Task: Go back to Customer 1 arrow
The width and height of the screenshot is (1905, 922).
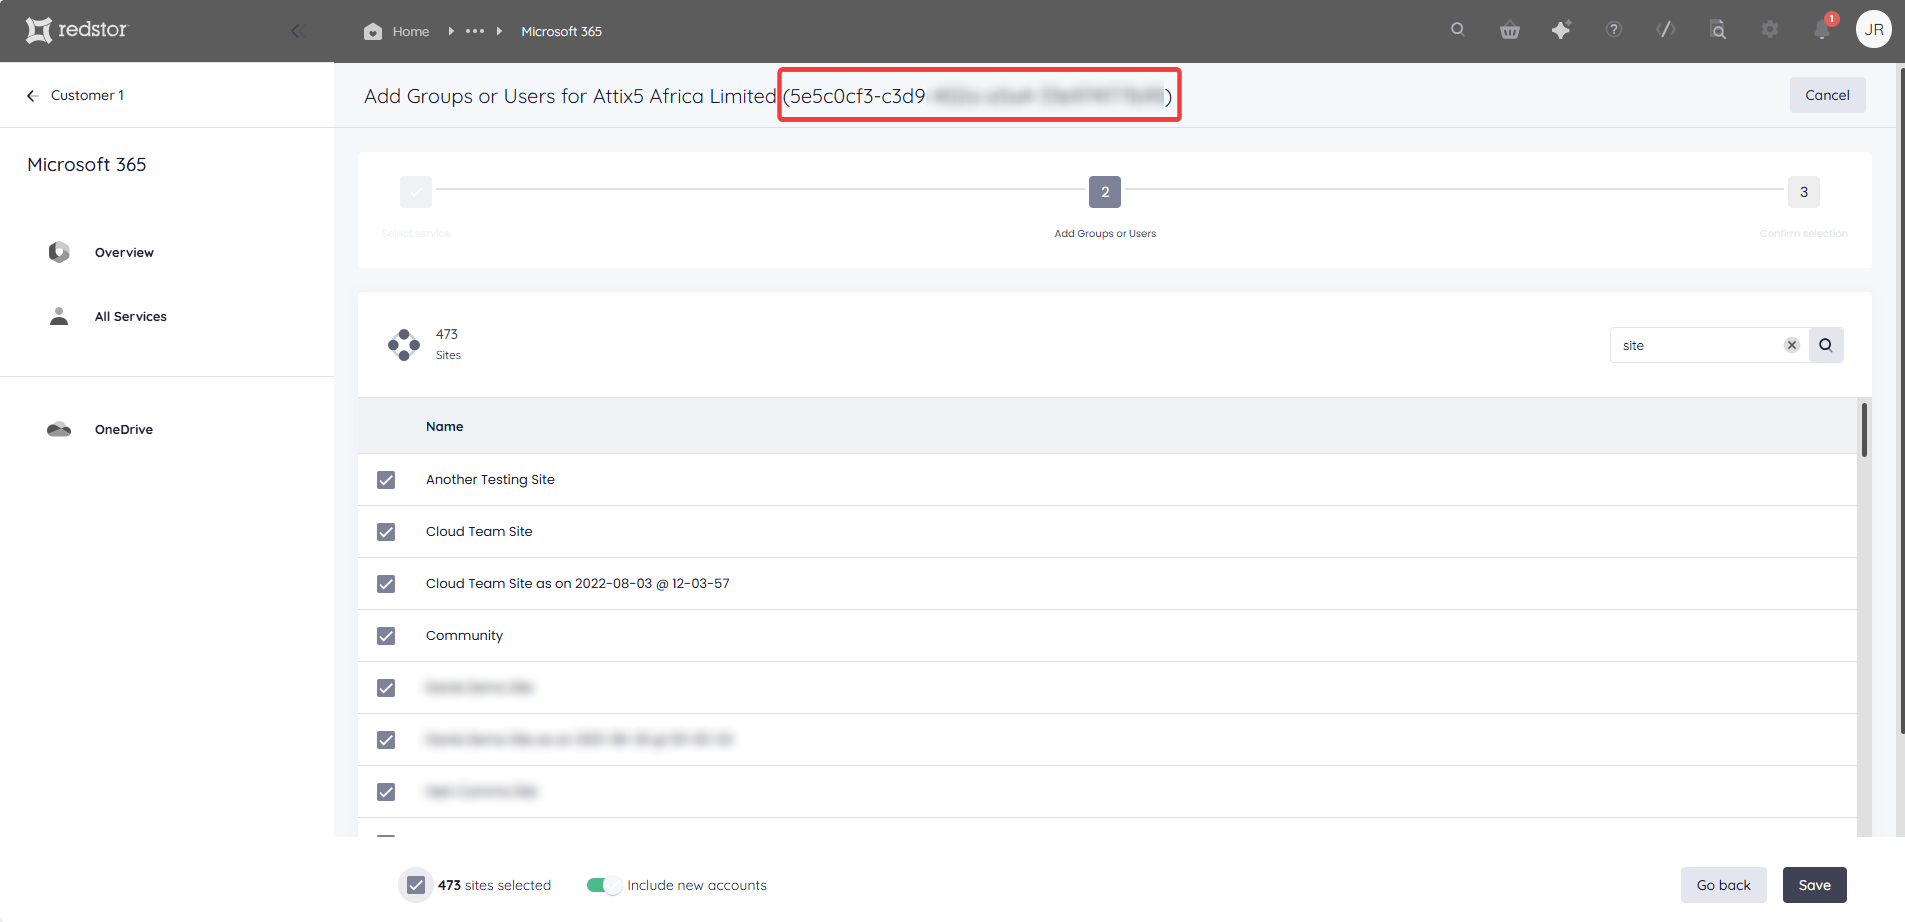Action: 32,95
